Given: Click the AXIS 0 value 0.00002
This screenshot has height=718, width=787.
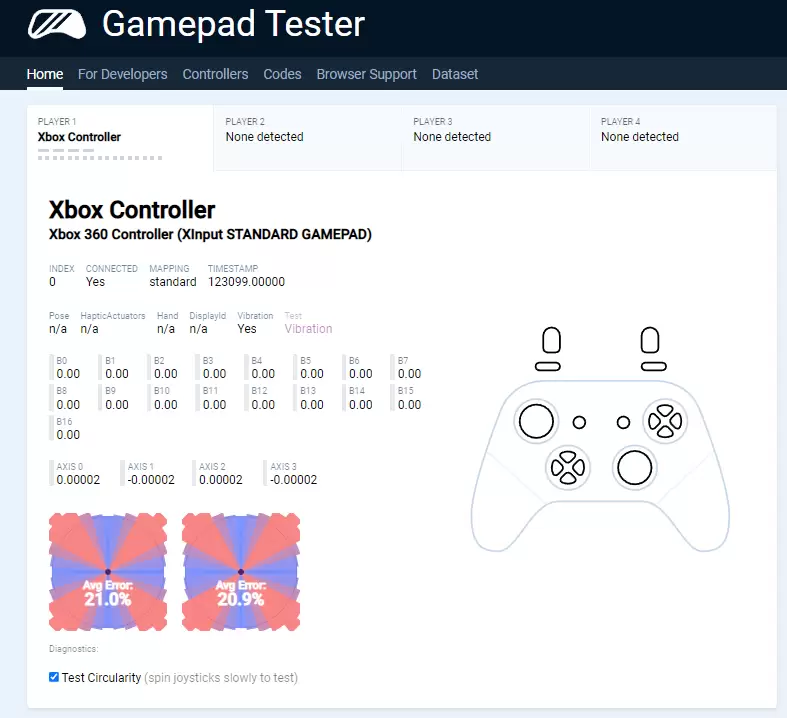Looking at the screenshot, I should pos(78,480).
